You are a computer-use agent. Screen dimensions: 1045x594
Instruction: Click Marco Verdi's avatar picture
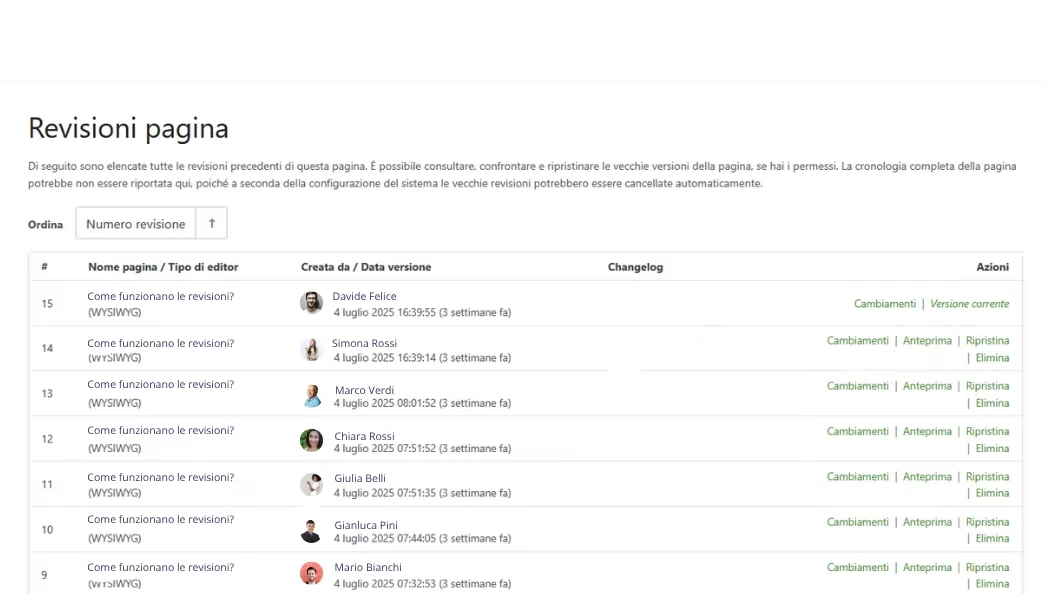[x=312, y=395]
